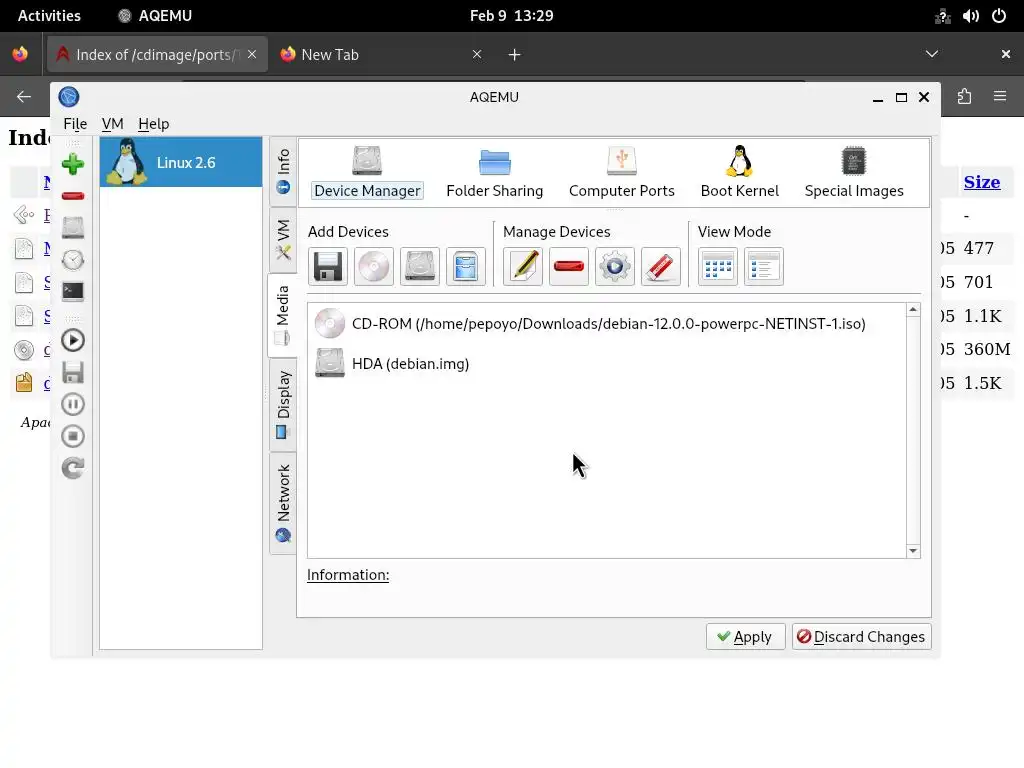1024x768 pixels.
Task: Stop the VM with the stop button
Action: [72, 436]
